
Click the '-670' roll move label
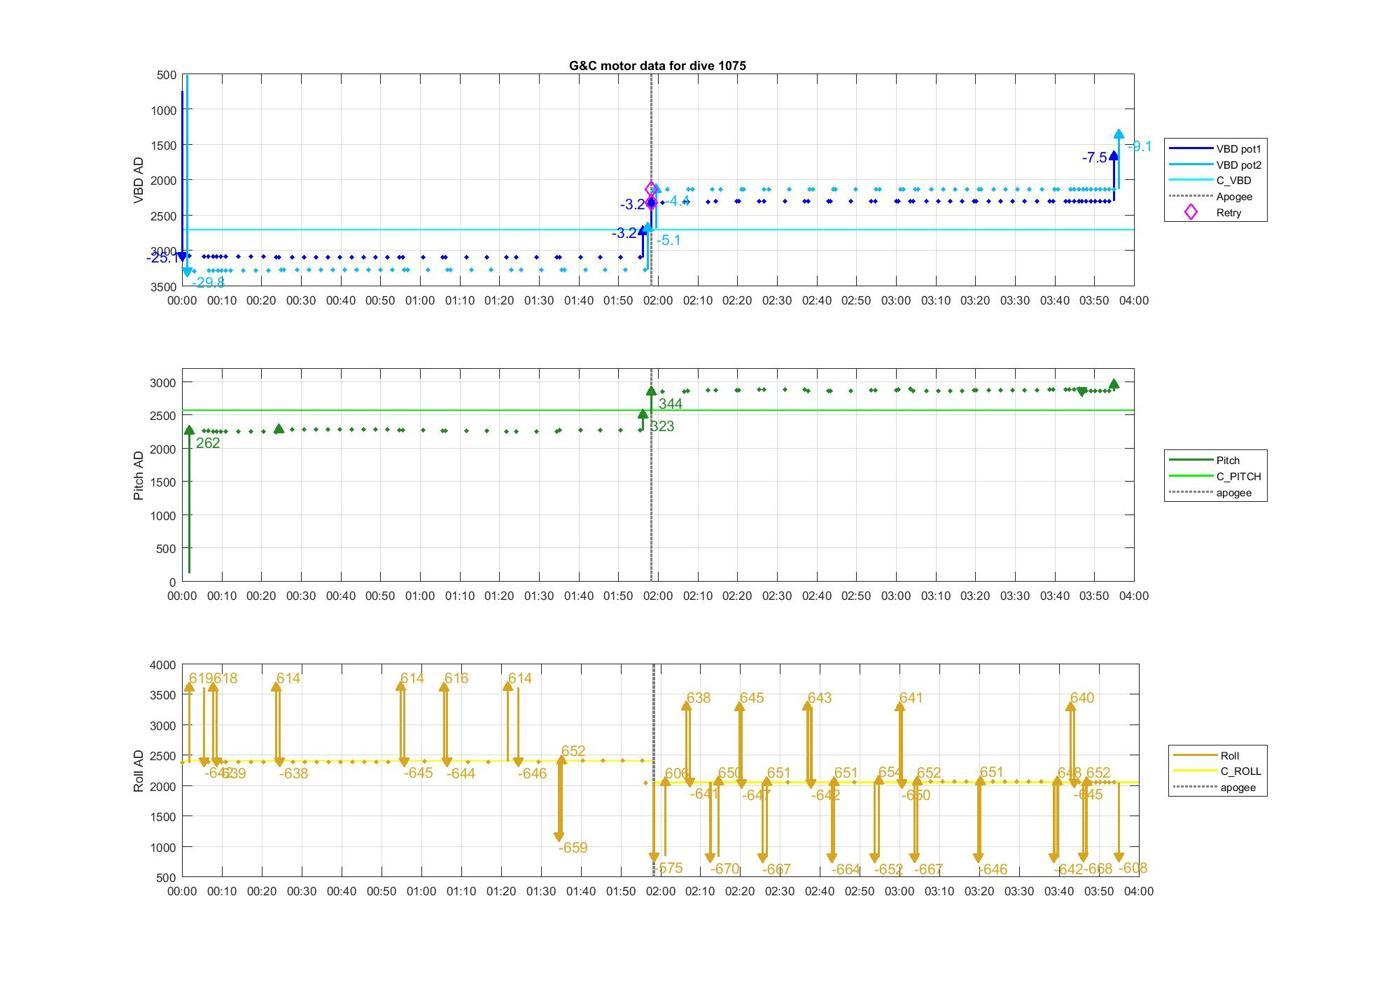(725, 870)
